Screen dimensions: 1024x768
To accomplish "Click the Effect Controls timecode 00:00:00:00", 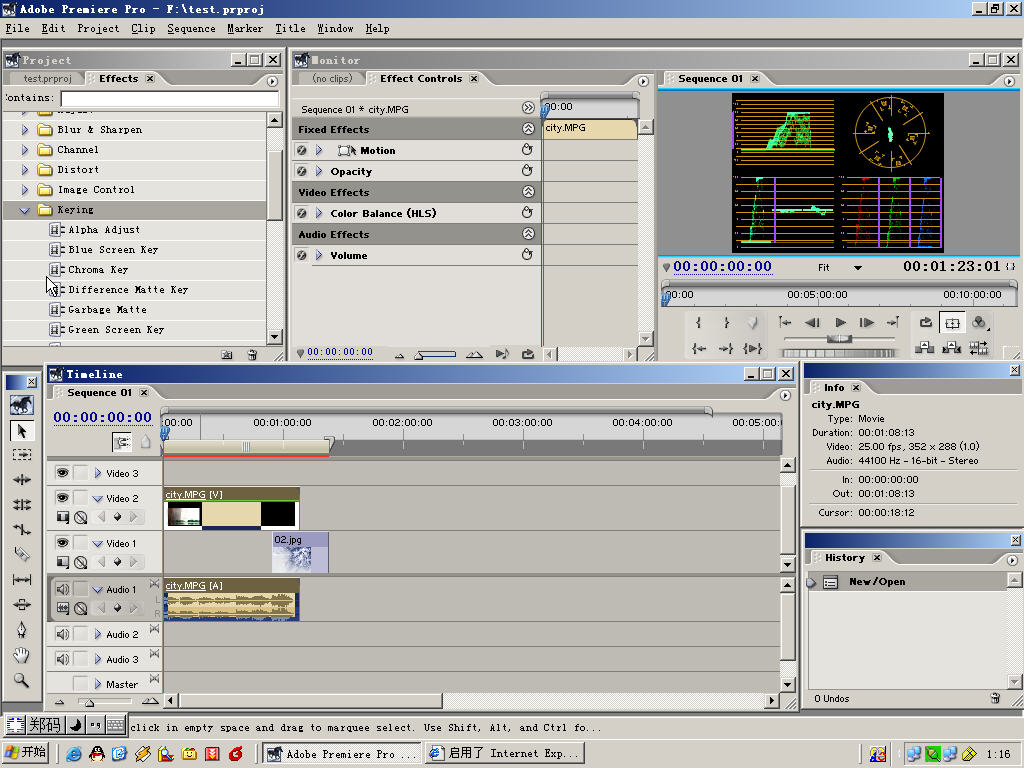I will tap(340, 352).
